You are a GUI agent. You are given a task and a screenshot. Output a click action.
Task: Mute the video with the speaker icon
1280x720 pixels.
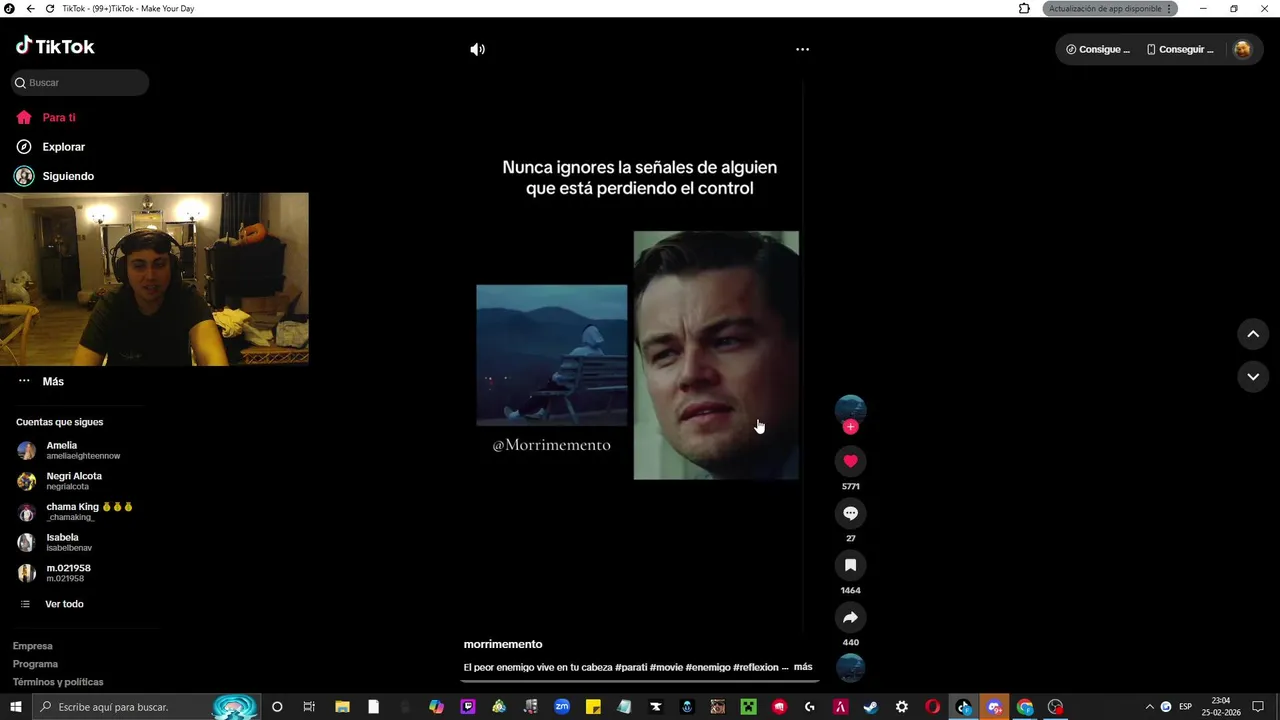pyautogui.click(x=478, y=49)
